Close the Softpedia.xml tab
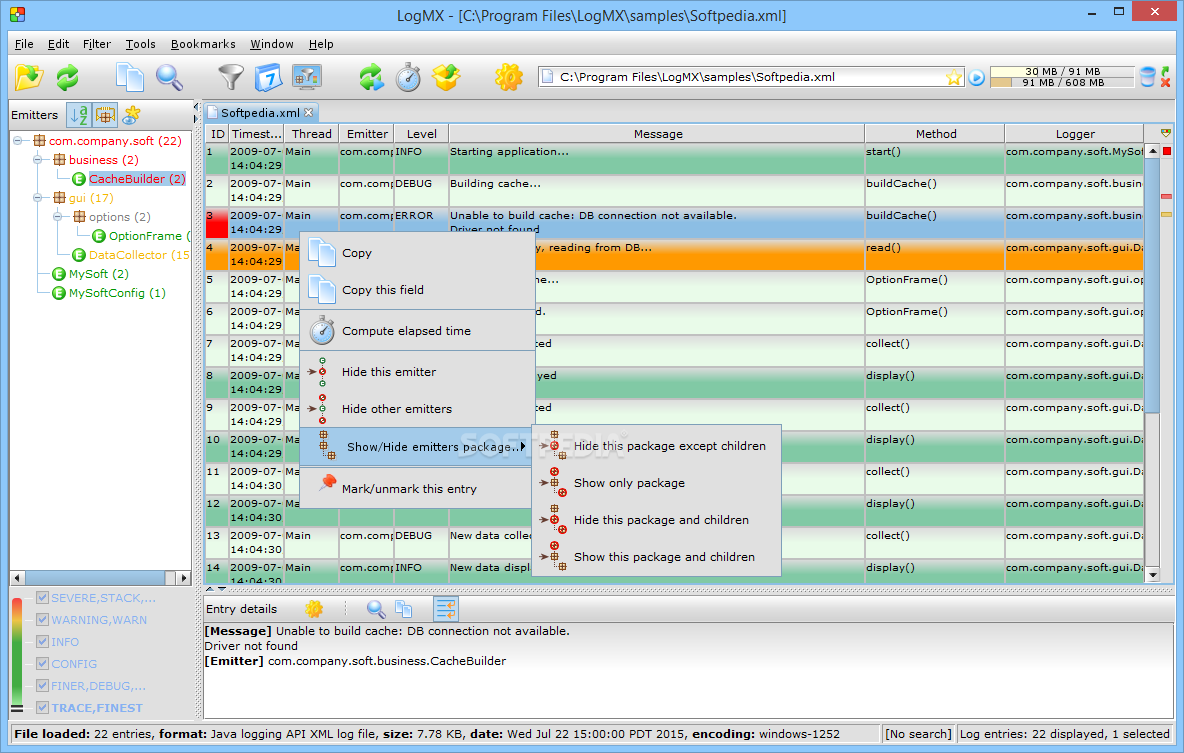The height and width of the screenshot is (753, 1184). point(308,113)
